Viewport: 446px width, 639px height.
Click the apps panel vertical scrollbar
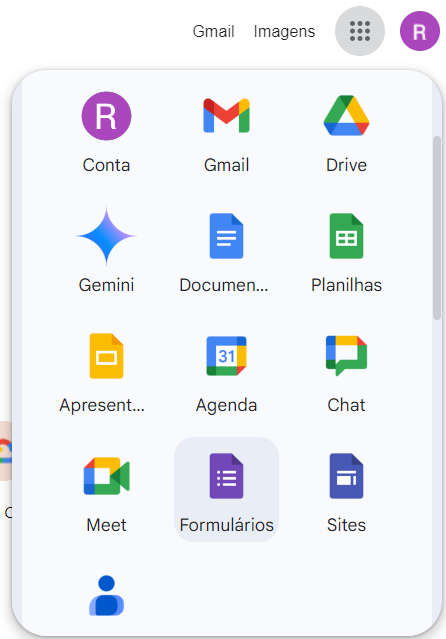tap(437, 228)
